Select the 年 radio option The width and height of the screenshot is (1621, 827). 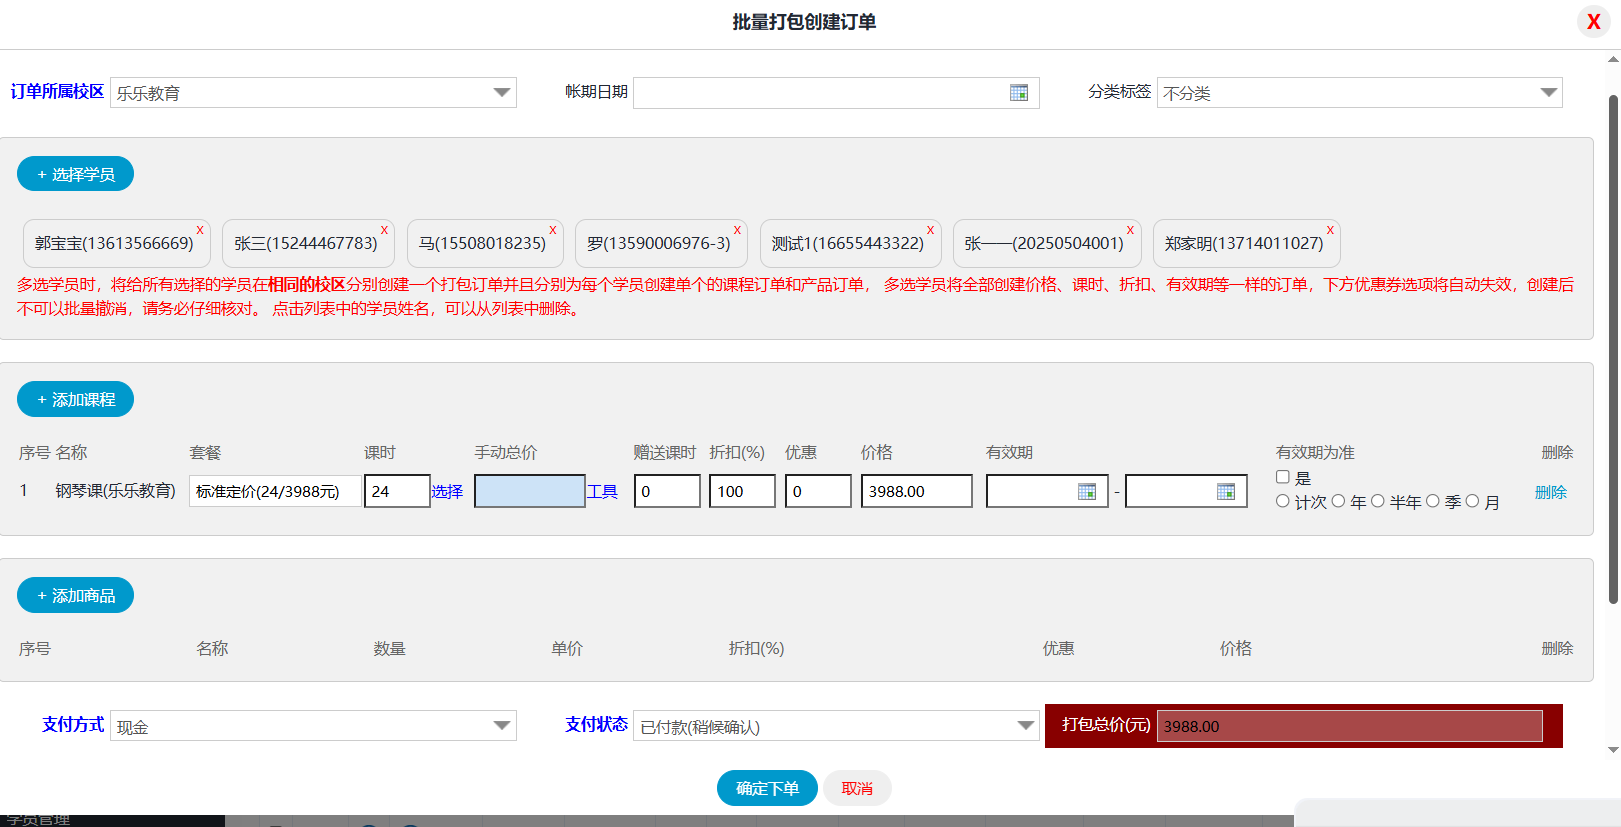(x=1338, y=501)
